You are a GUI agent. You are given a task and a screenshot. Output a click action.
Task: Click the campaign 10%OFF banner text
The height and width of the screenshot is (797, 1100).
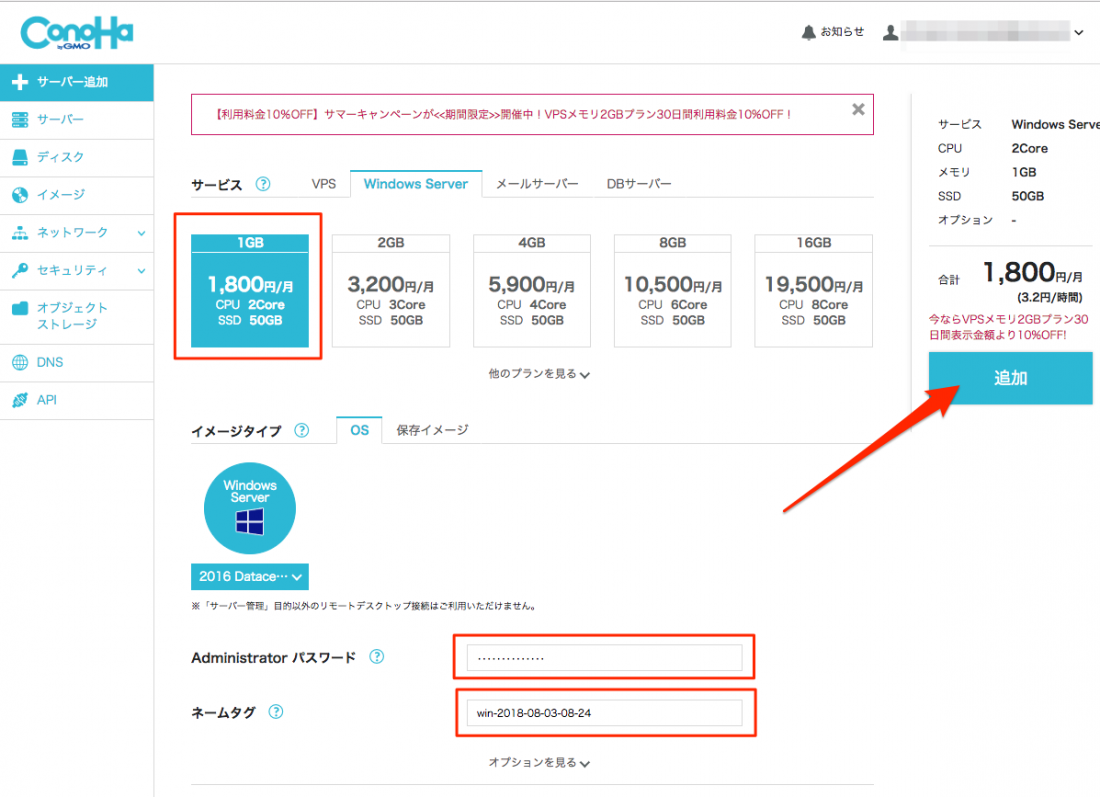click(503, 114)
